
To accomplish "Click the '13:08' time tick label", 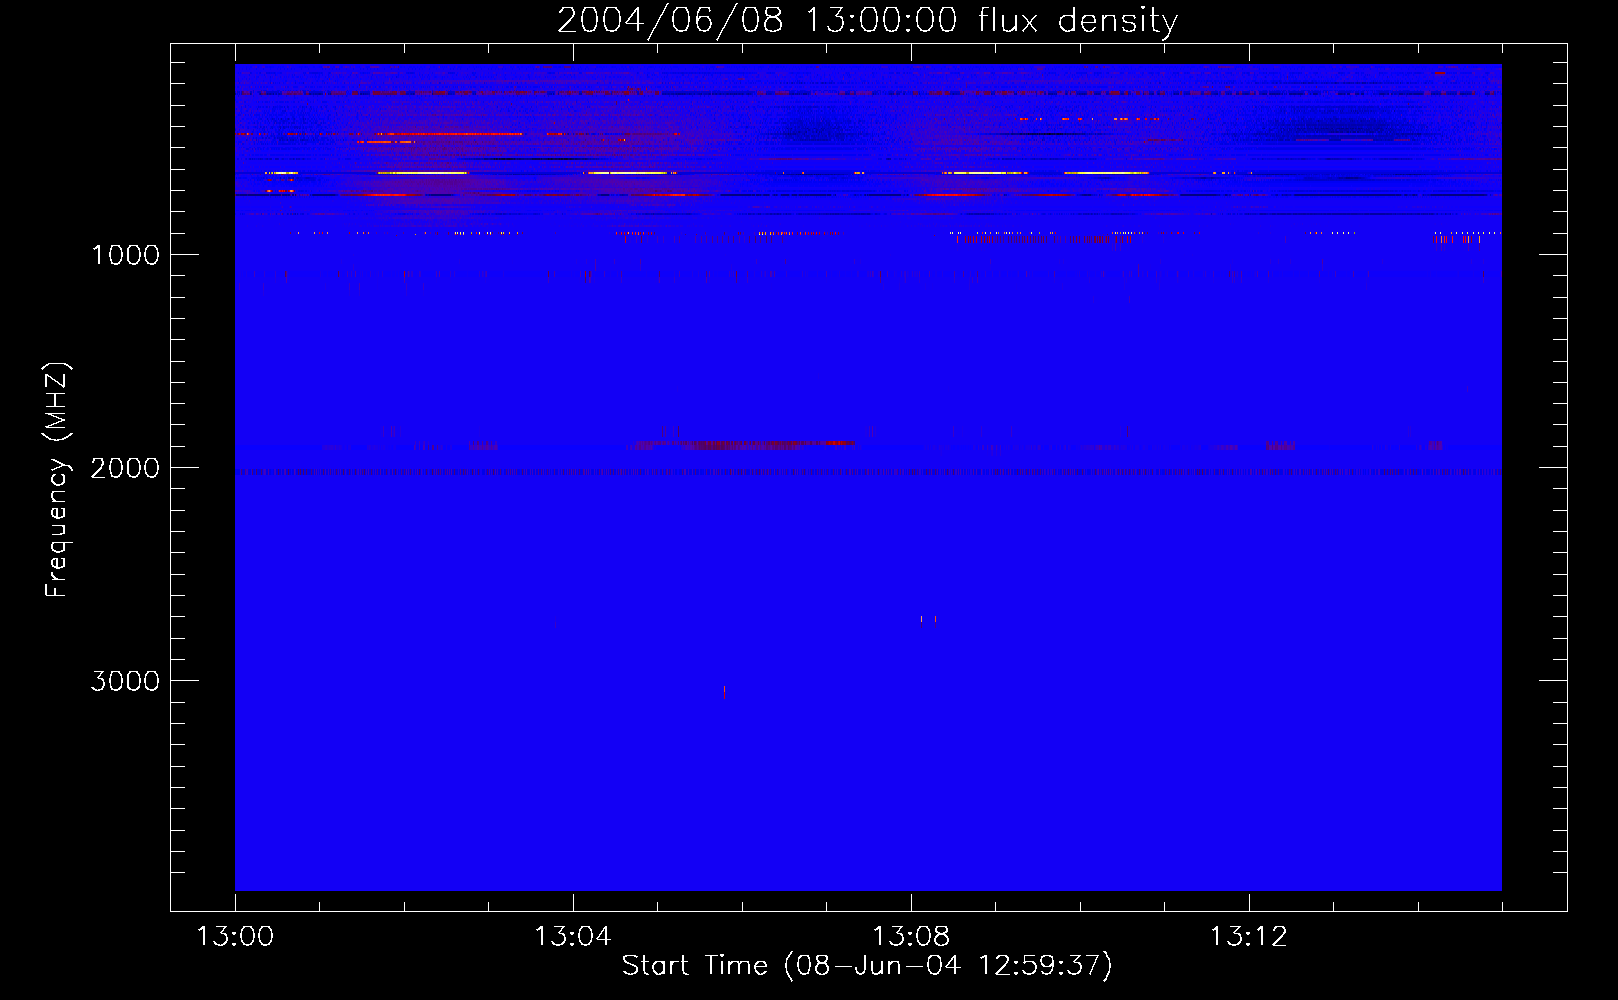I will [910, 937].
